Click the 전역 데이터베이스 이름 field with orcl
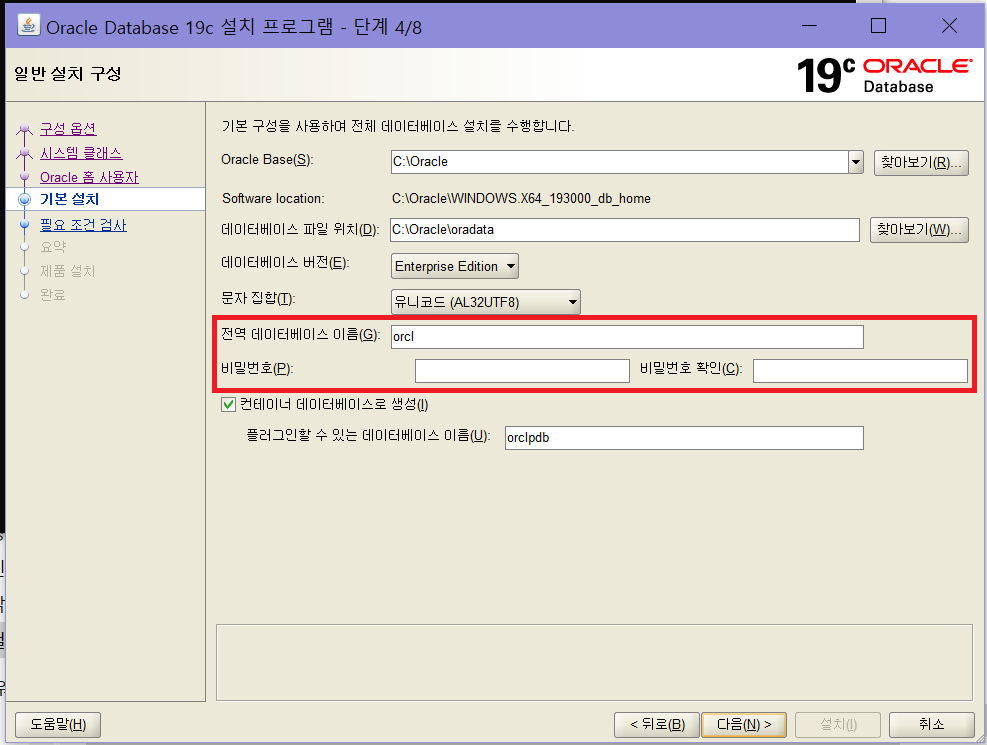This screenshot has width=987, height=745. pos(627,337)
